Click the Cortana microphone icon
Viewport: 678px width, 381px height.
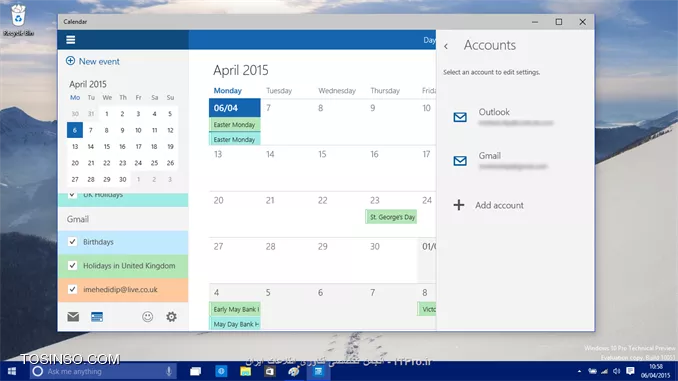coord(169,371)
